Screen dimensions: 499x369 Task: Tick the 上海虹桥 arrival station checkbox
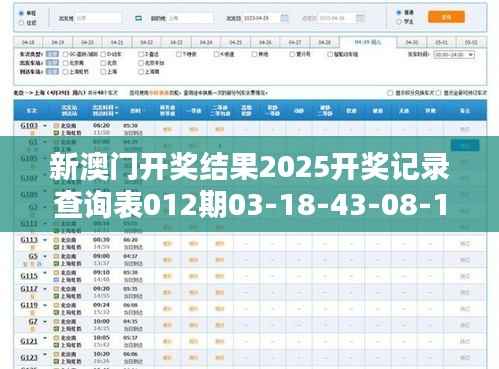(x=65, y=72)
